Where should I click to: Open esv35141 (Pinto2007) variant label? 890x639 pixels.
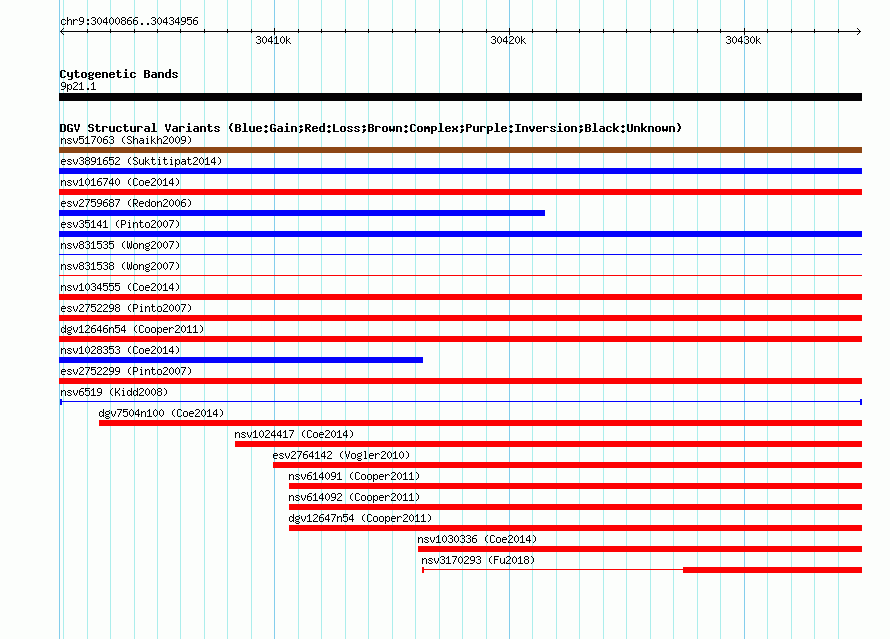120,224
